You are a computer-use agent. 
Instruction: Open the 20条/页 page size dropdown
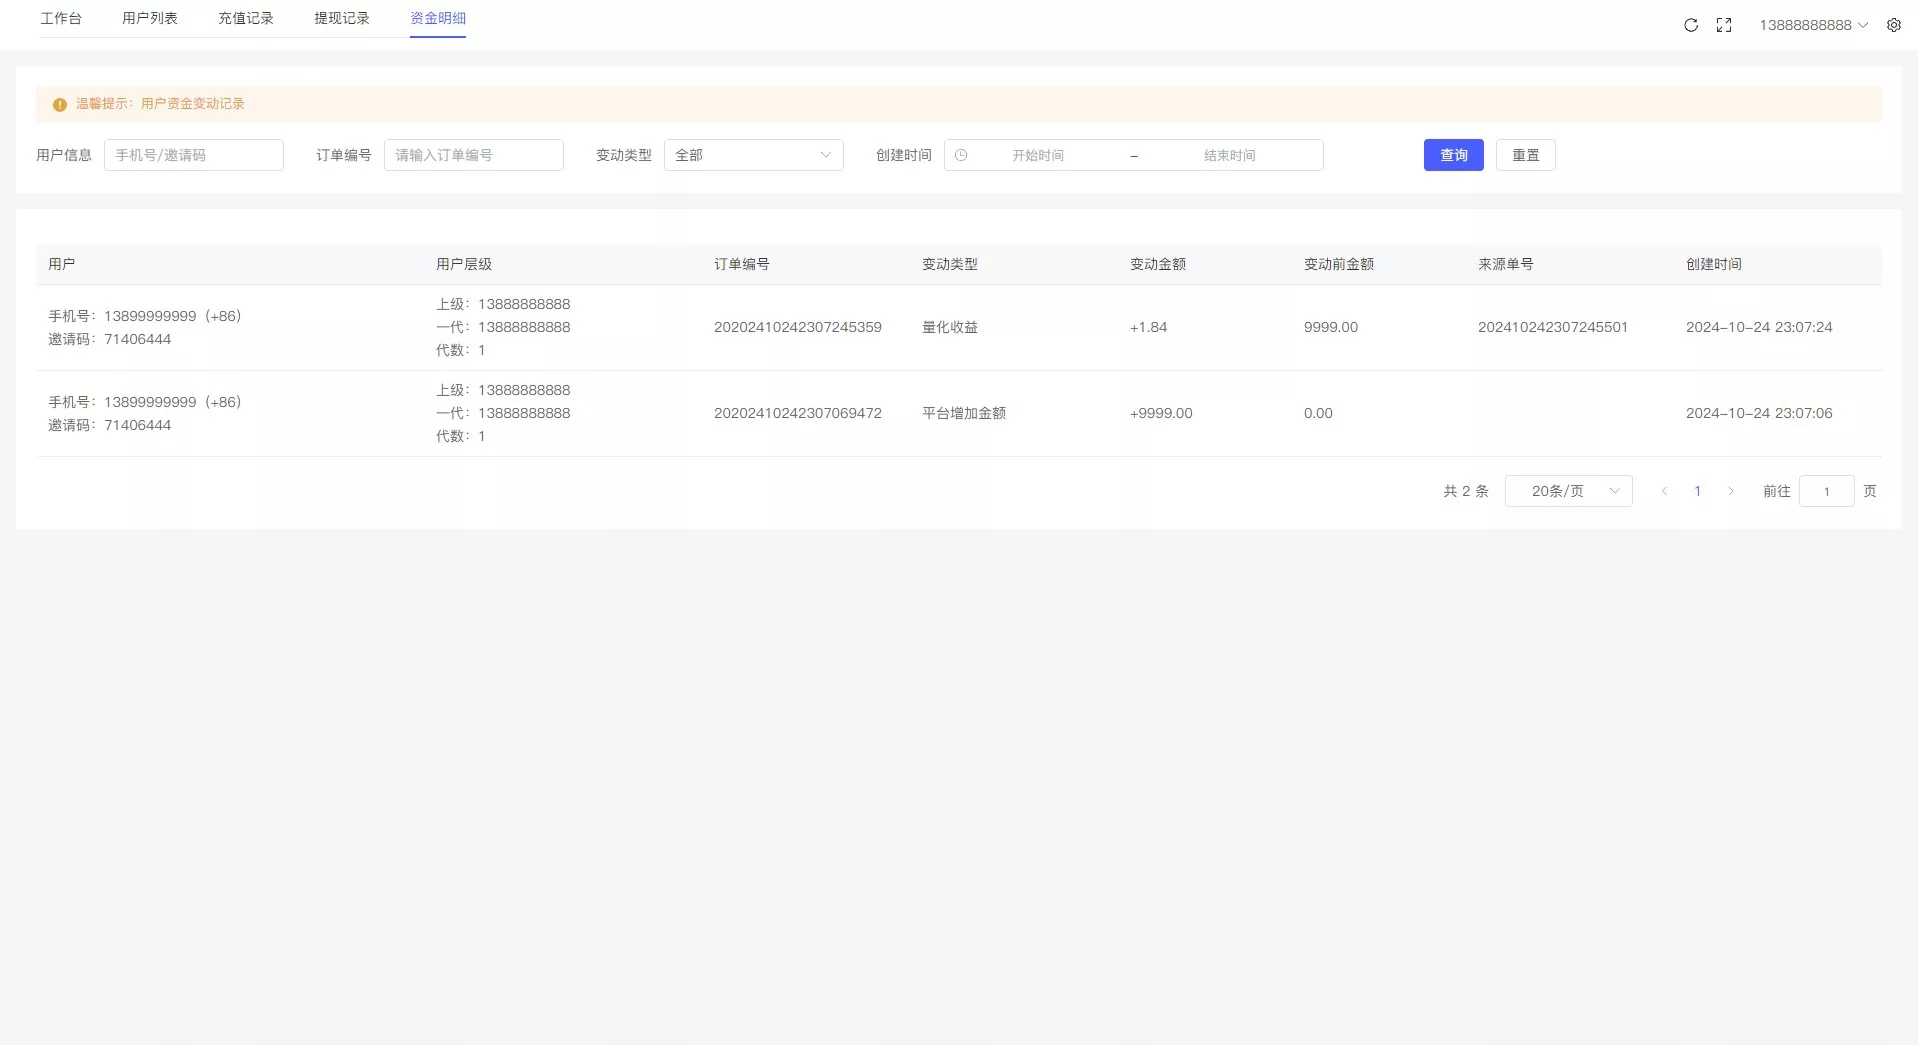point(1567,491)
